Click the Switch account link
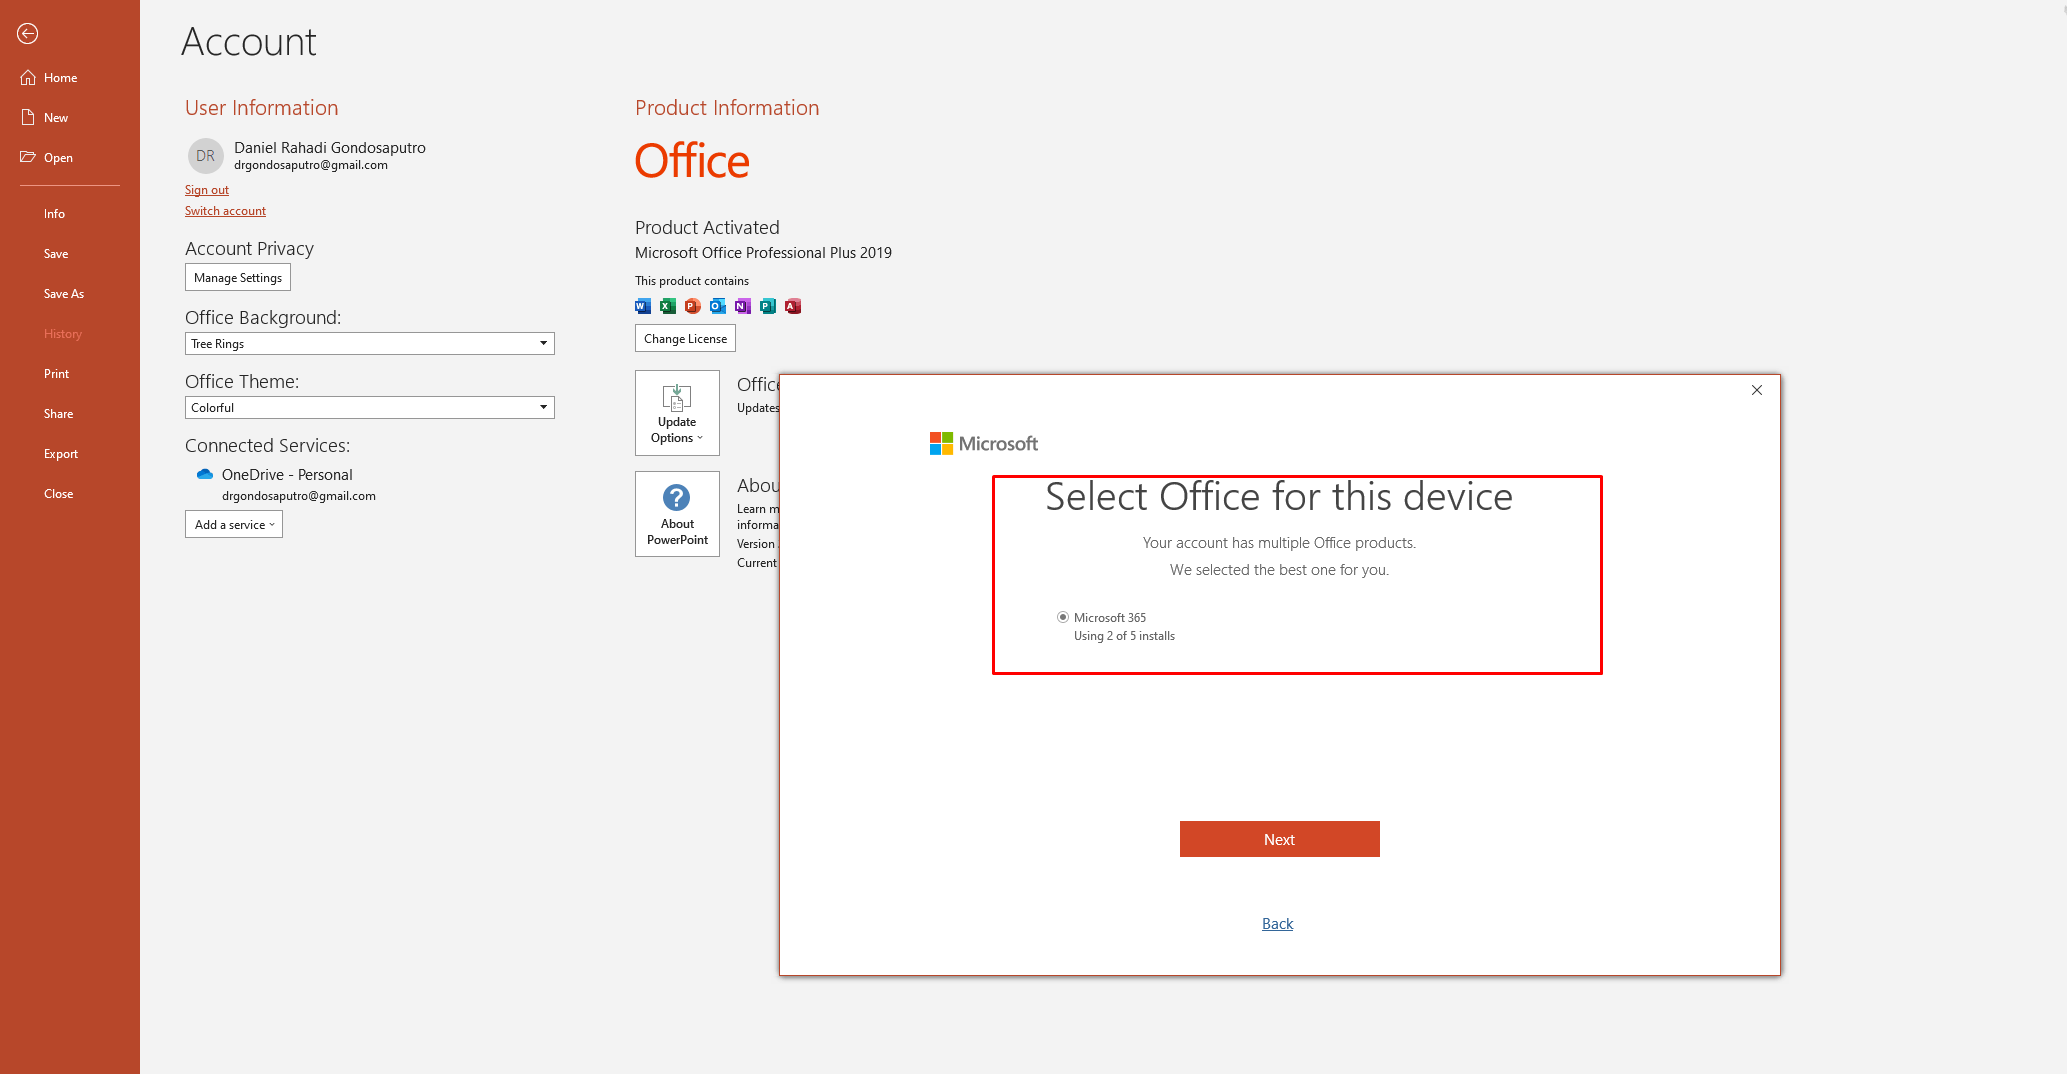The image size is (2067, 1074). pos(225,211)
